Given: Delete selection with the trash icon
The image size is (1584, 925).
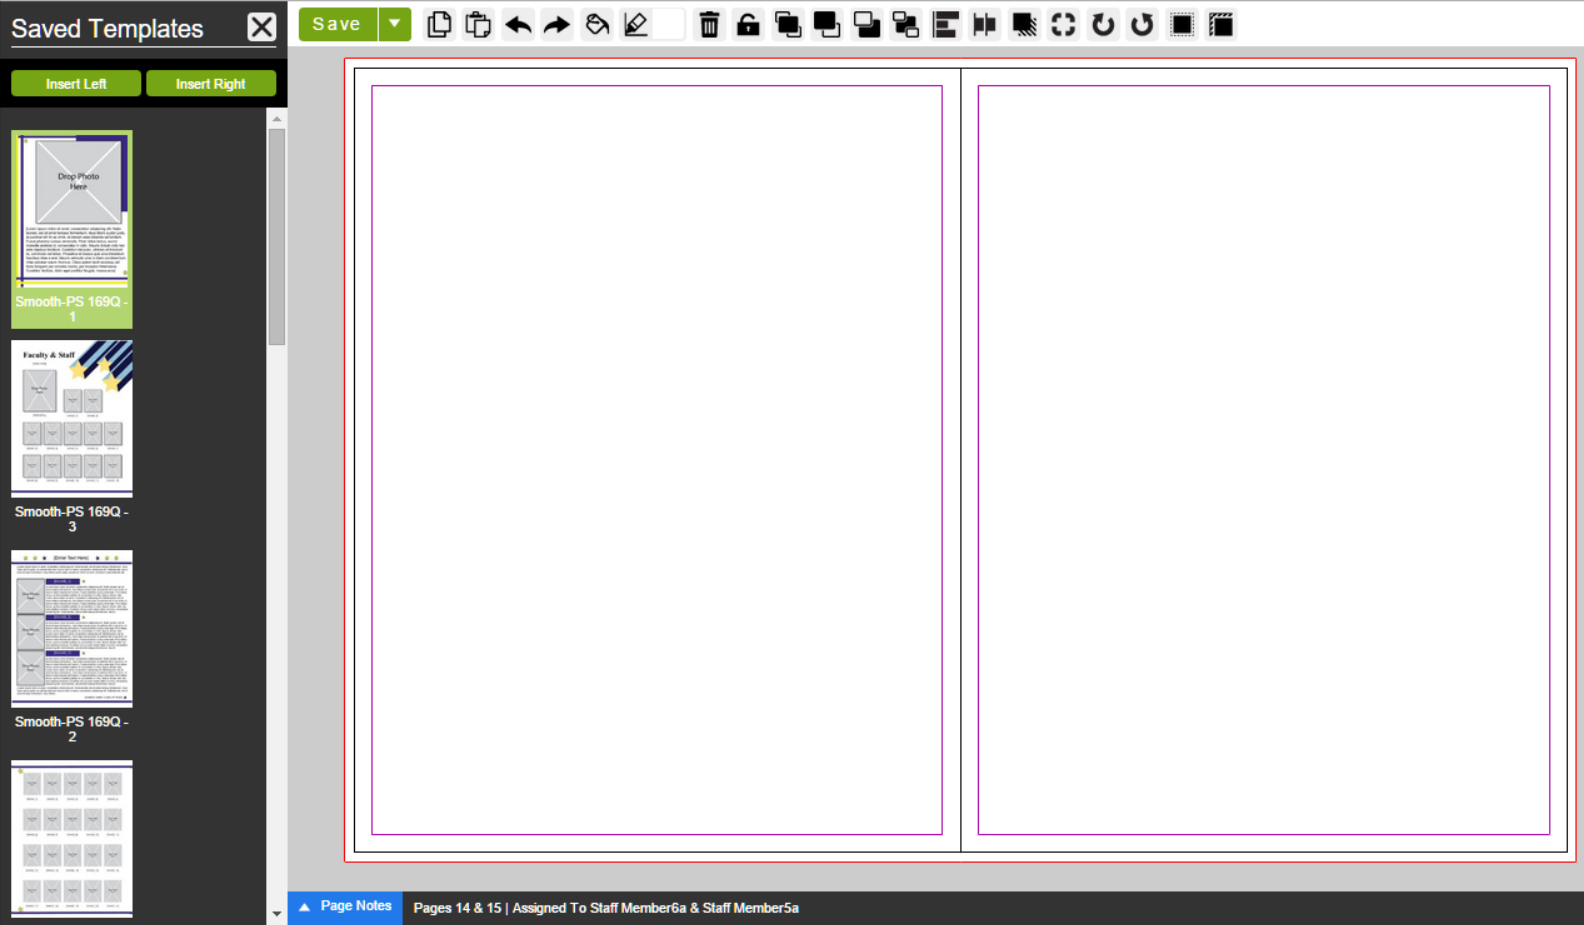Looking at the screenshot, I should pos(709,24).
